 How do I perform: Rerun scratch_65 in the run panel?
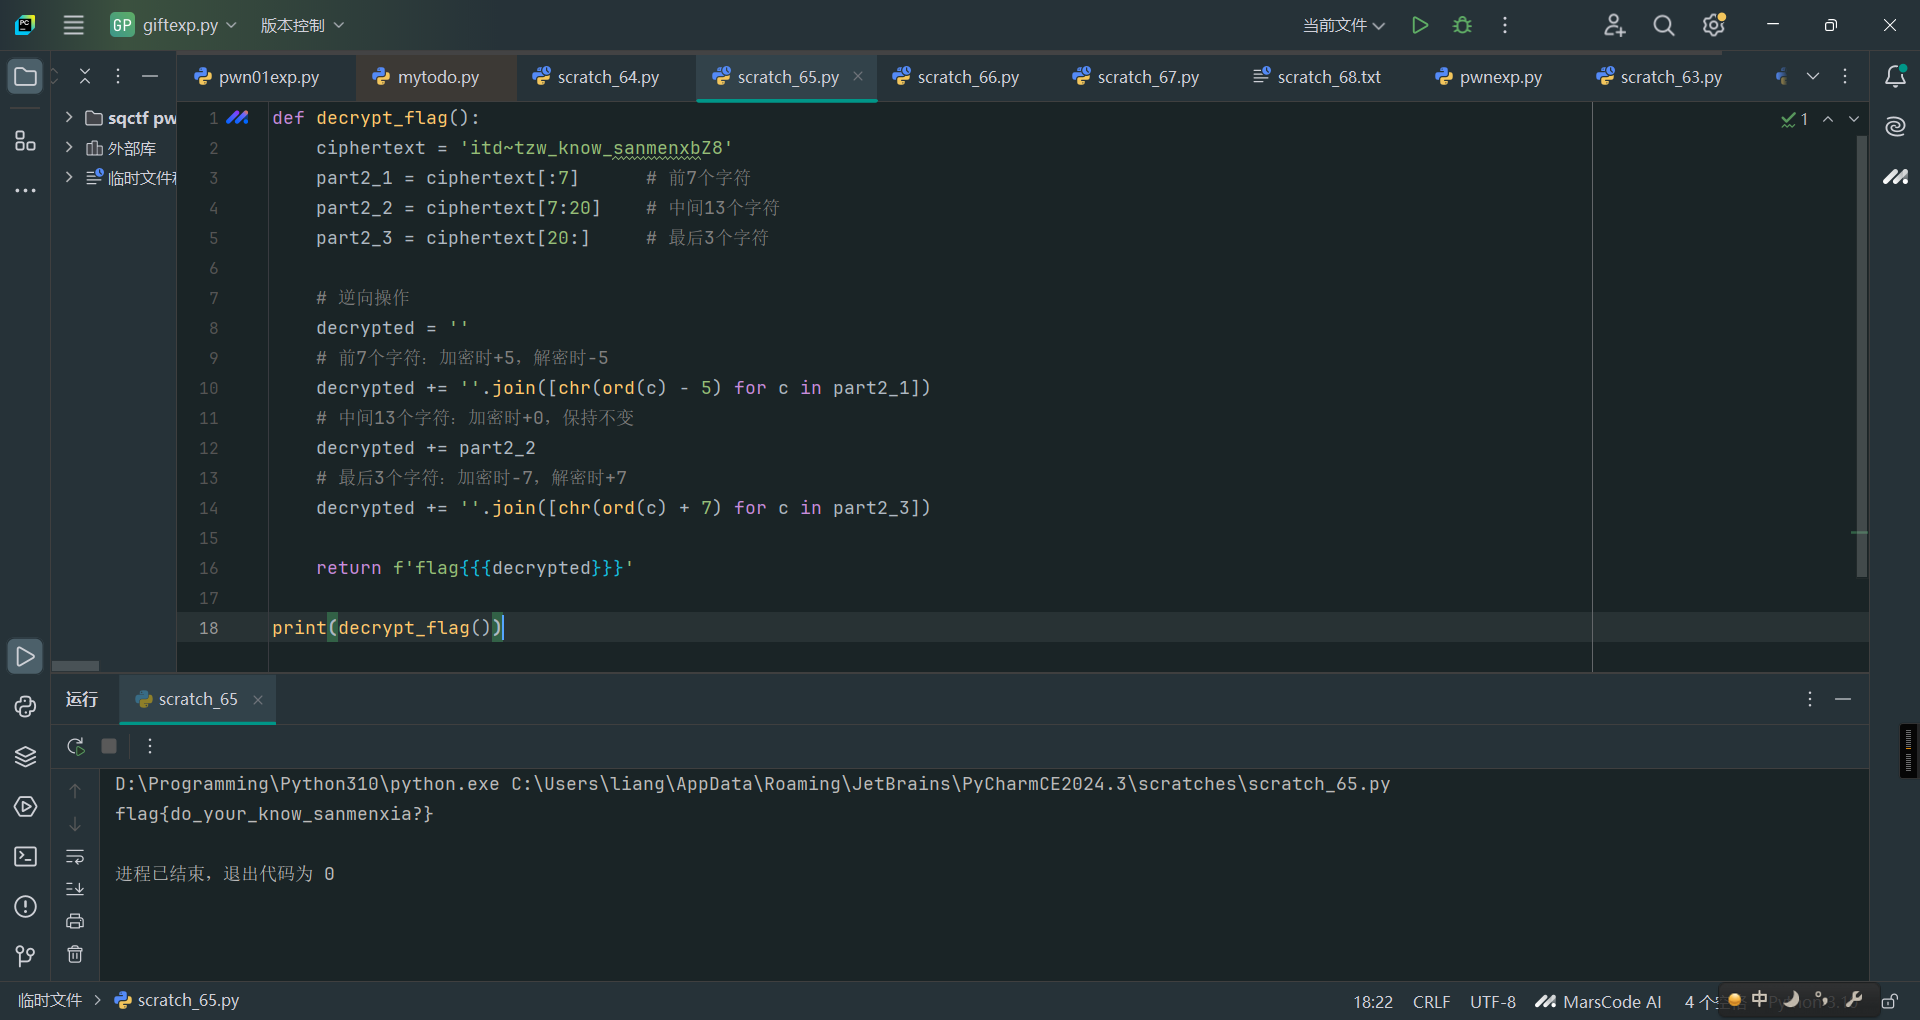point(75,746)
